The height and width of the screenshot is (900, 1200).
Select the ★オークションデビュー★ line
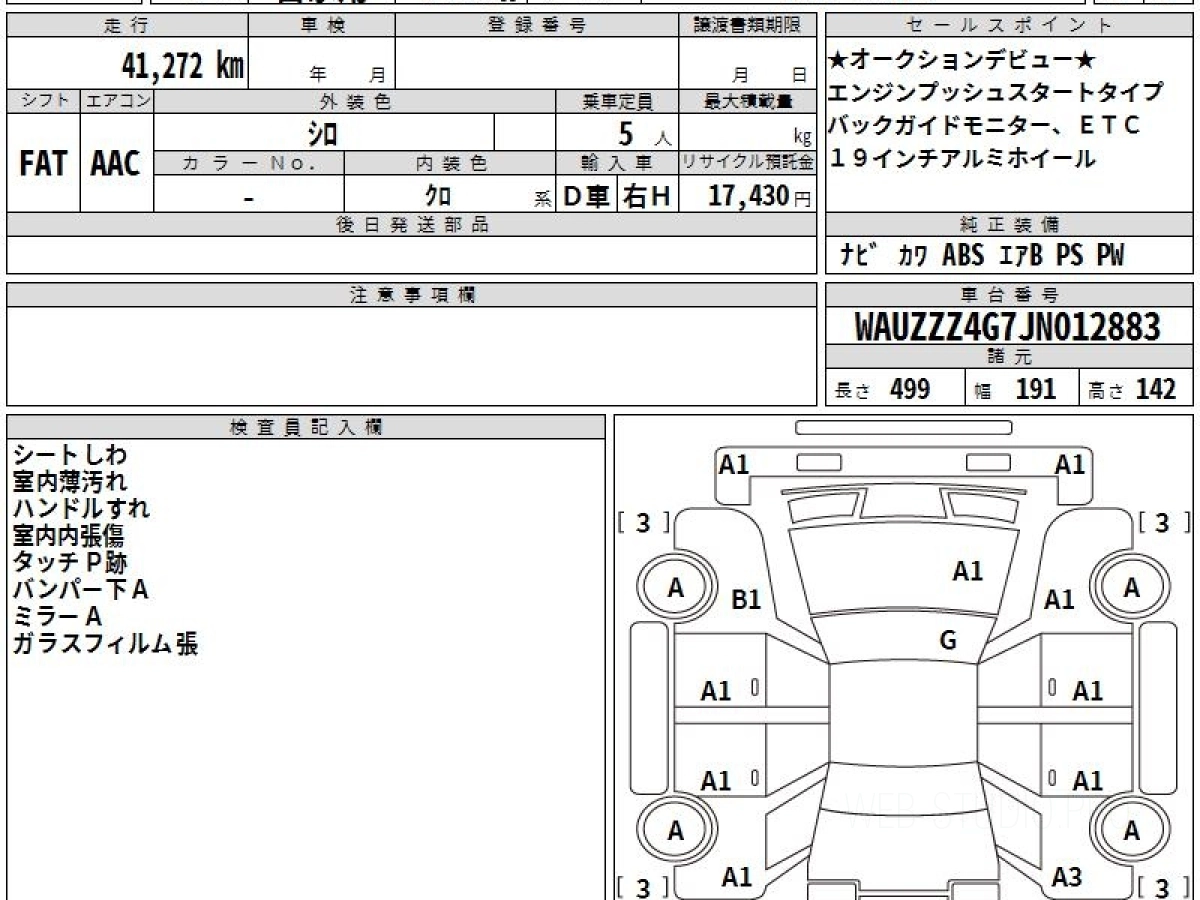coord(960,60)
